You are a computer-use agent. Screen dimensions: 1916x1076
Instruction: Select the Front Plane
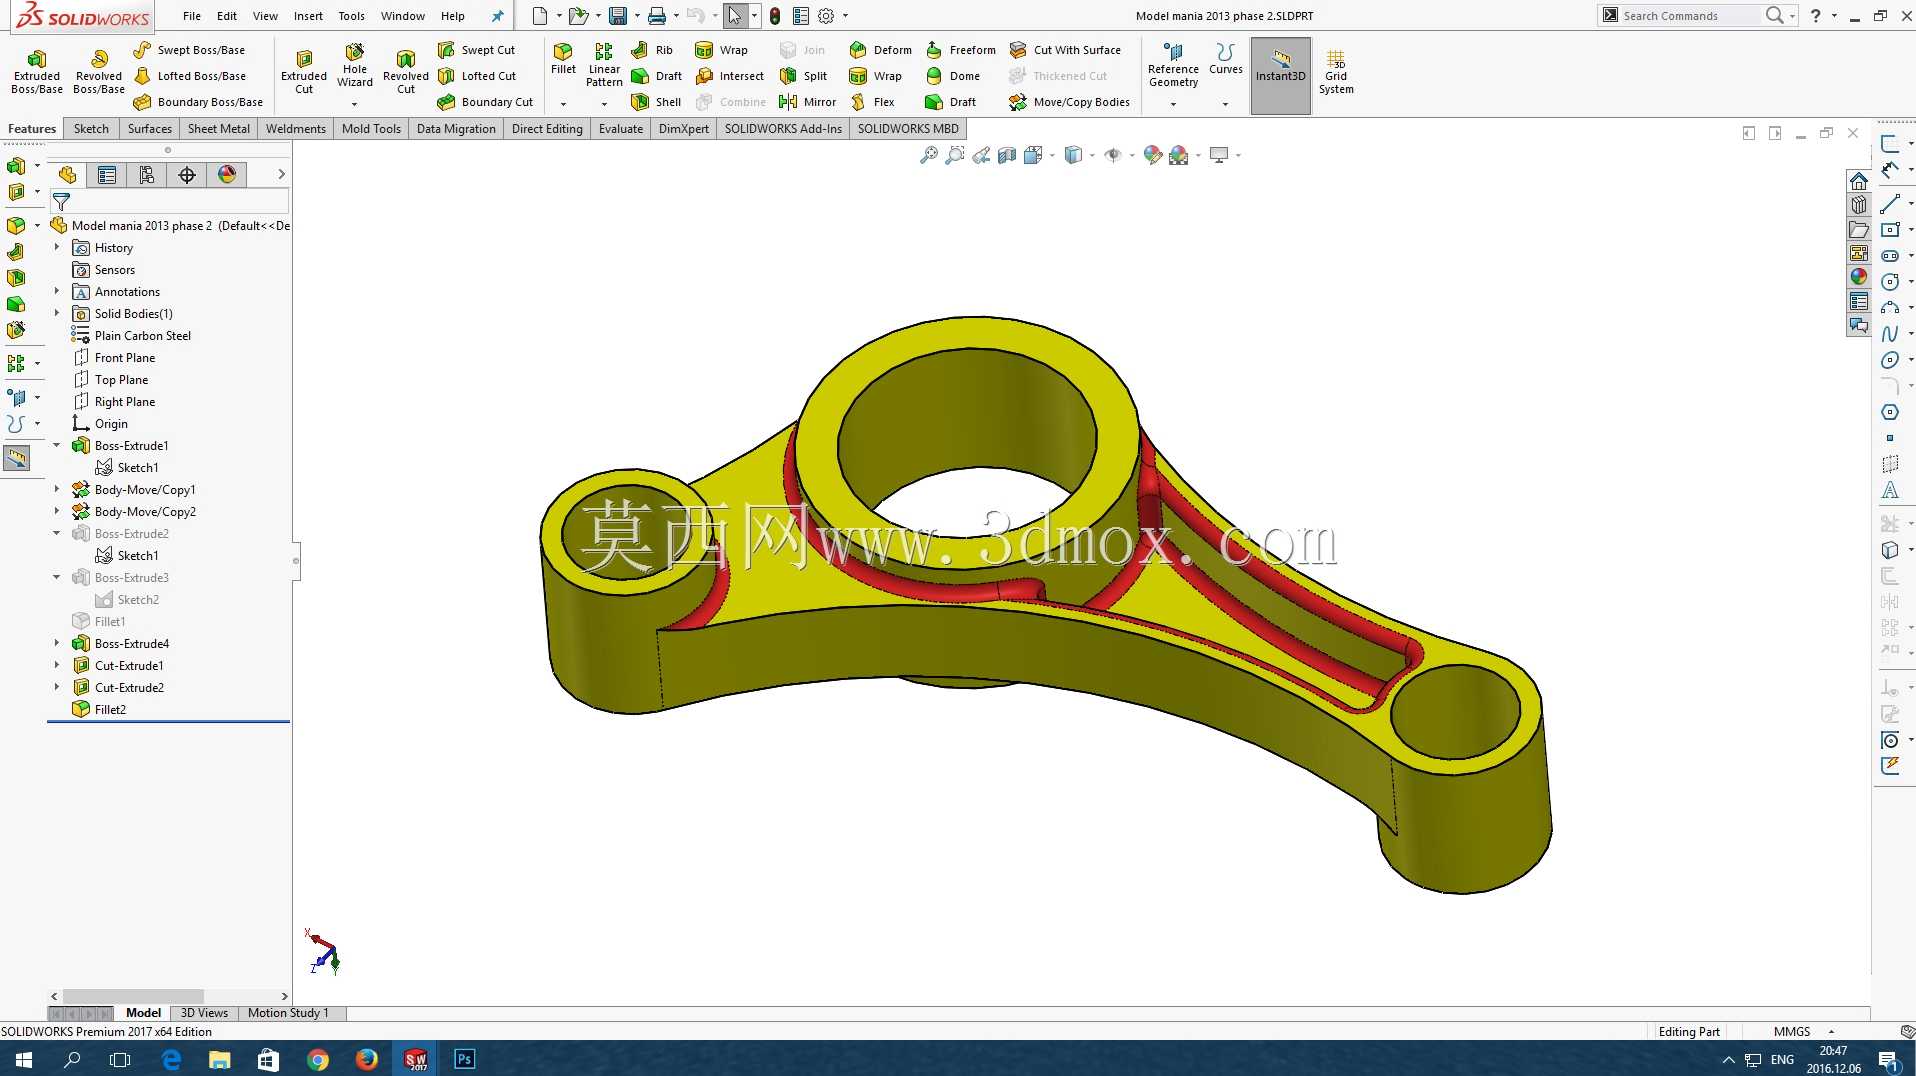(114, 357)
